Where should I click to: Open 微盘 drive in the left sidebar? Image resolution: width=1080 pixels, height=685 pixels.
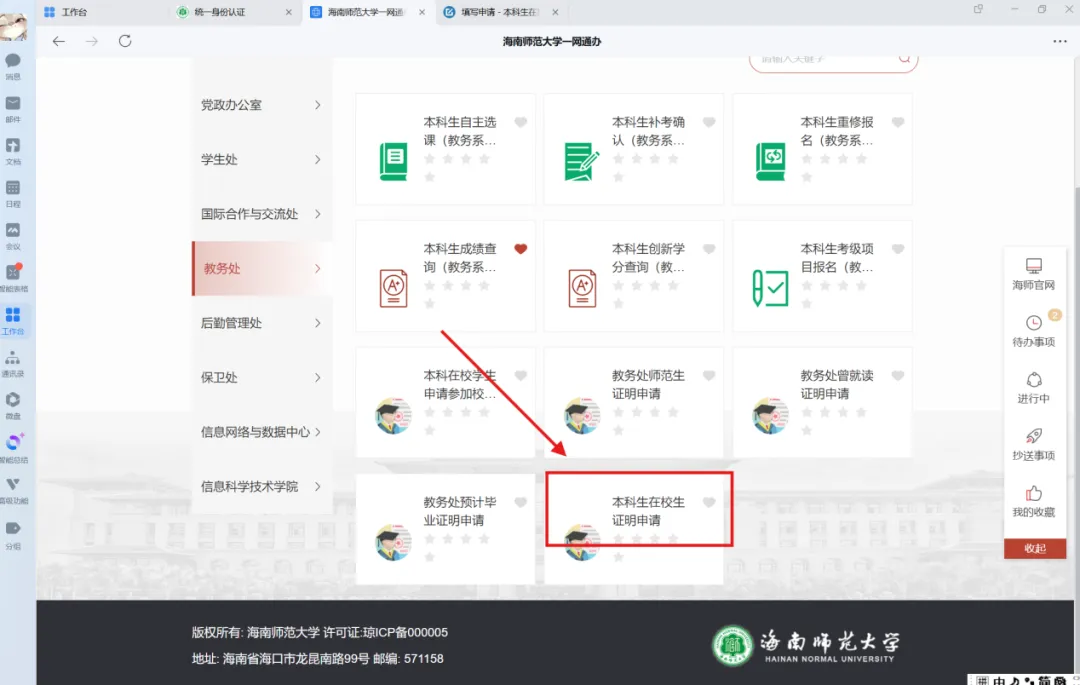coord(12,405)
